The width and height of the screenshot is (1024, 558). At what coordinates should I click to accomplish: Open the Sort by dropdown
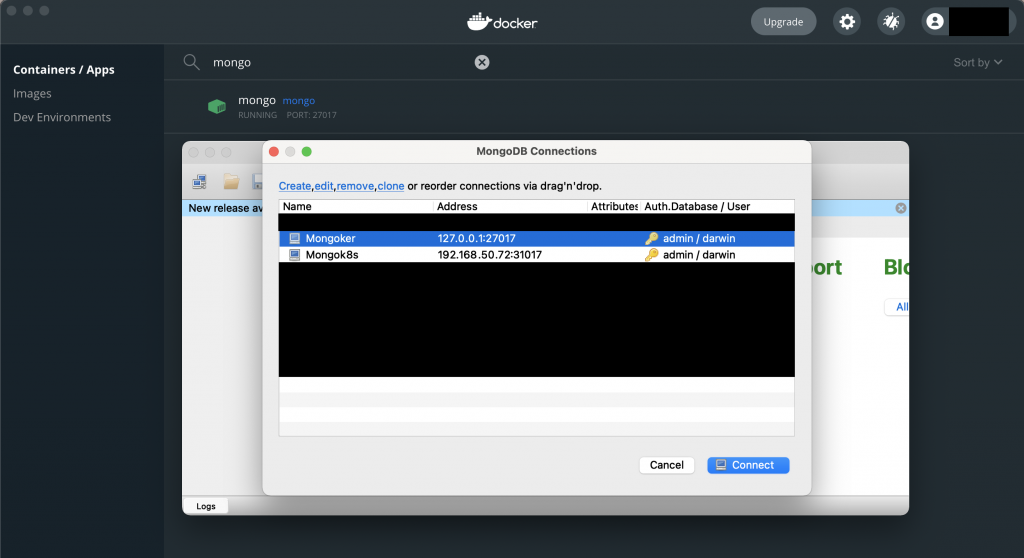[978, 63]
